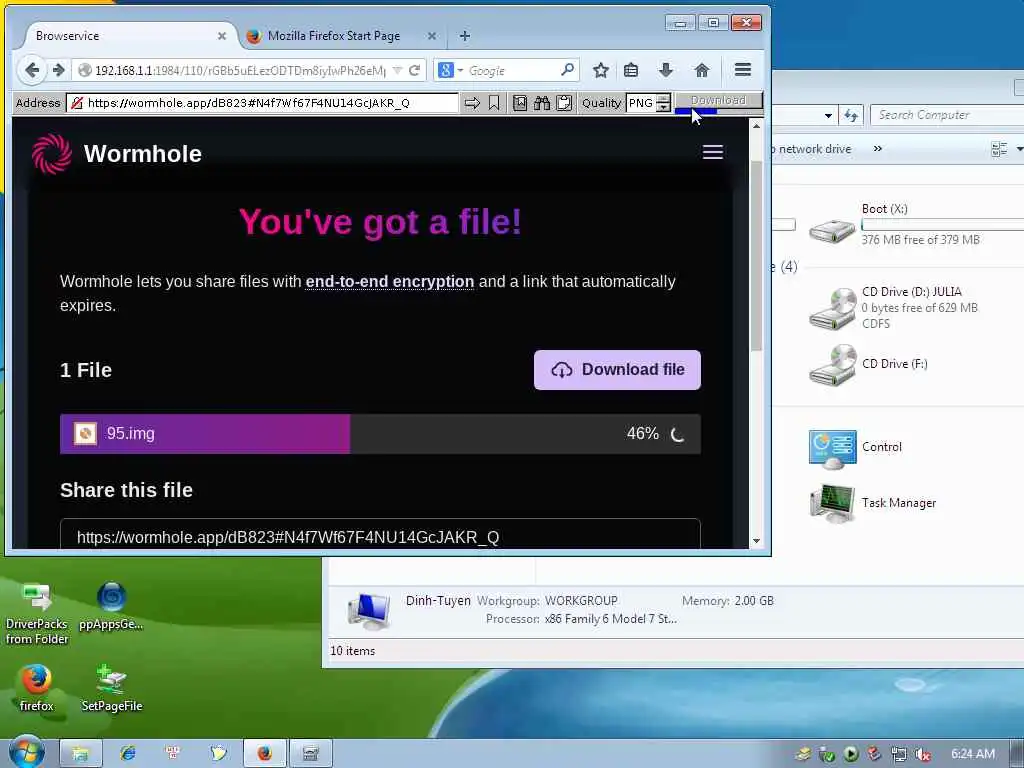Click the last pinned taskbar button
The image size is (1024, 768).
311,753
